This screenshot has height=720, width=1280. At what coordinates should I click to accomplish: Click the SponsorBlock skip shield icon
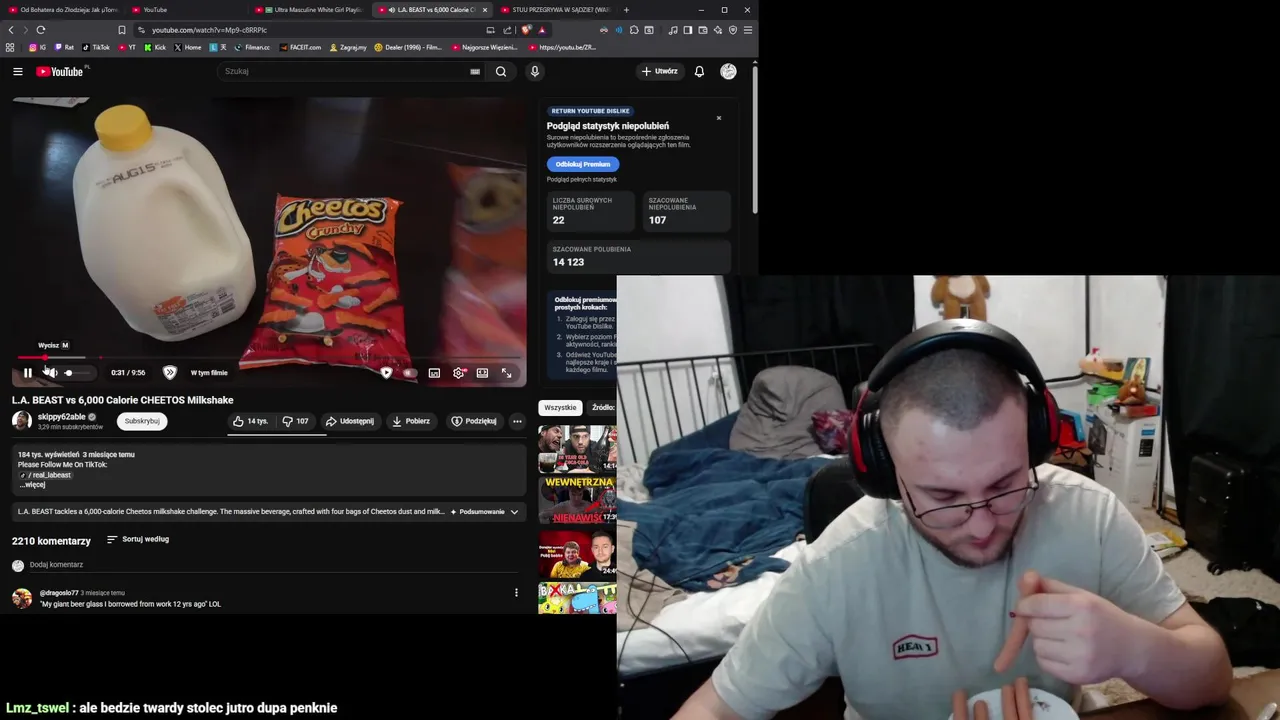click(170, 372)
